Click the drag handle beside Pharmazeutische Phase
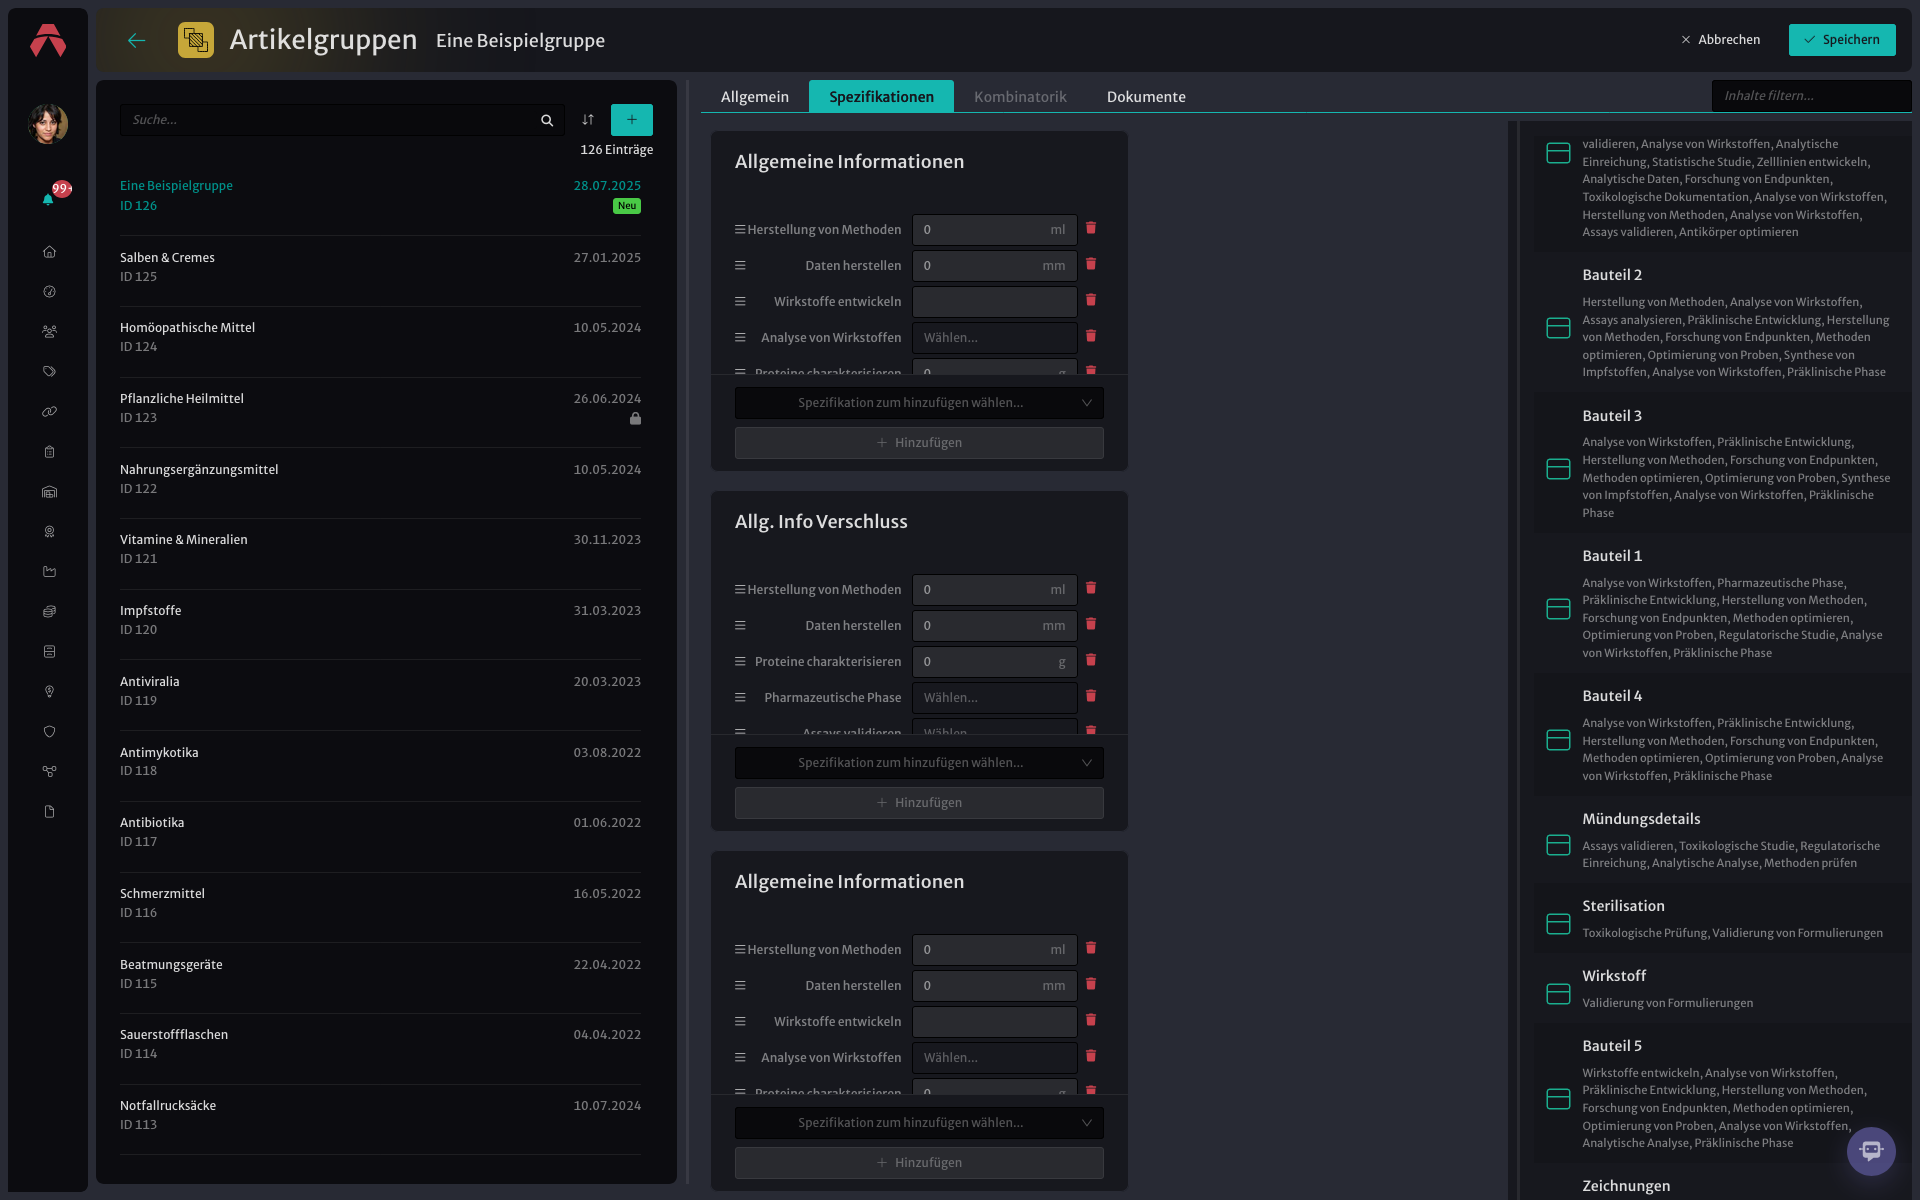 (740, 698)
